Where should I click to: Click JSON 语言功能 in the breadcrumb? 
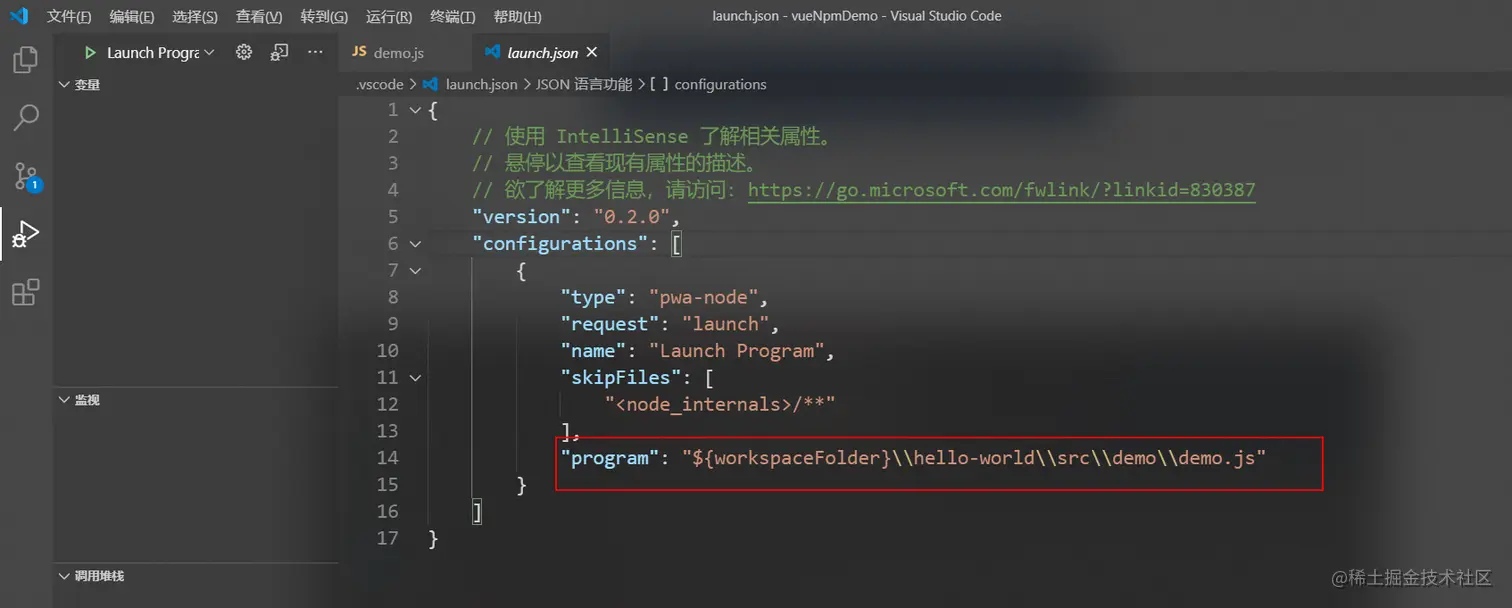584,85
